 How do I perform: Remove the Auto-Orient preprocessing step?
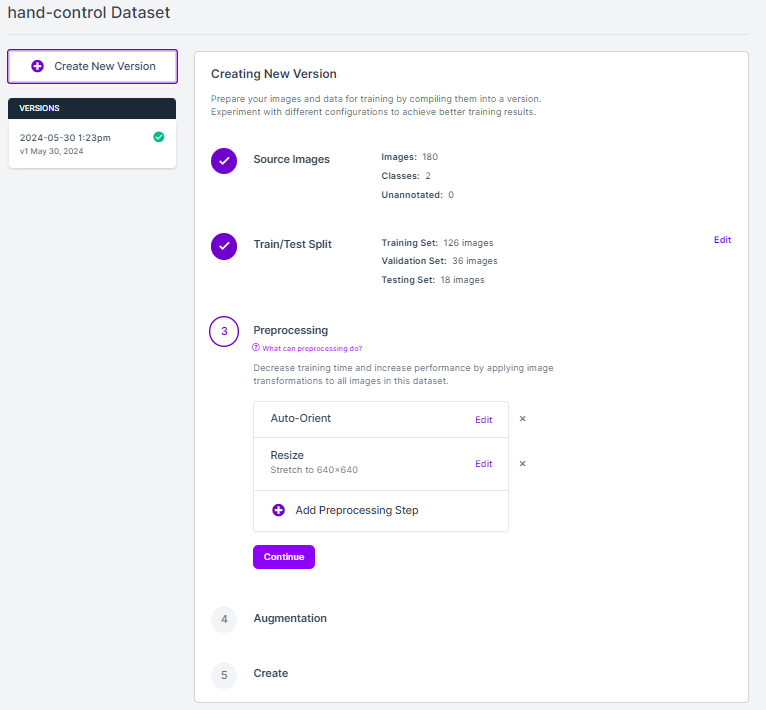click(523, 419)
